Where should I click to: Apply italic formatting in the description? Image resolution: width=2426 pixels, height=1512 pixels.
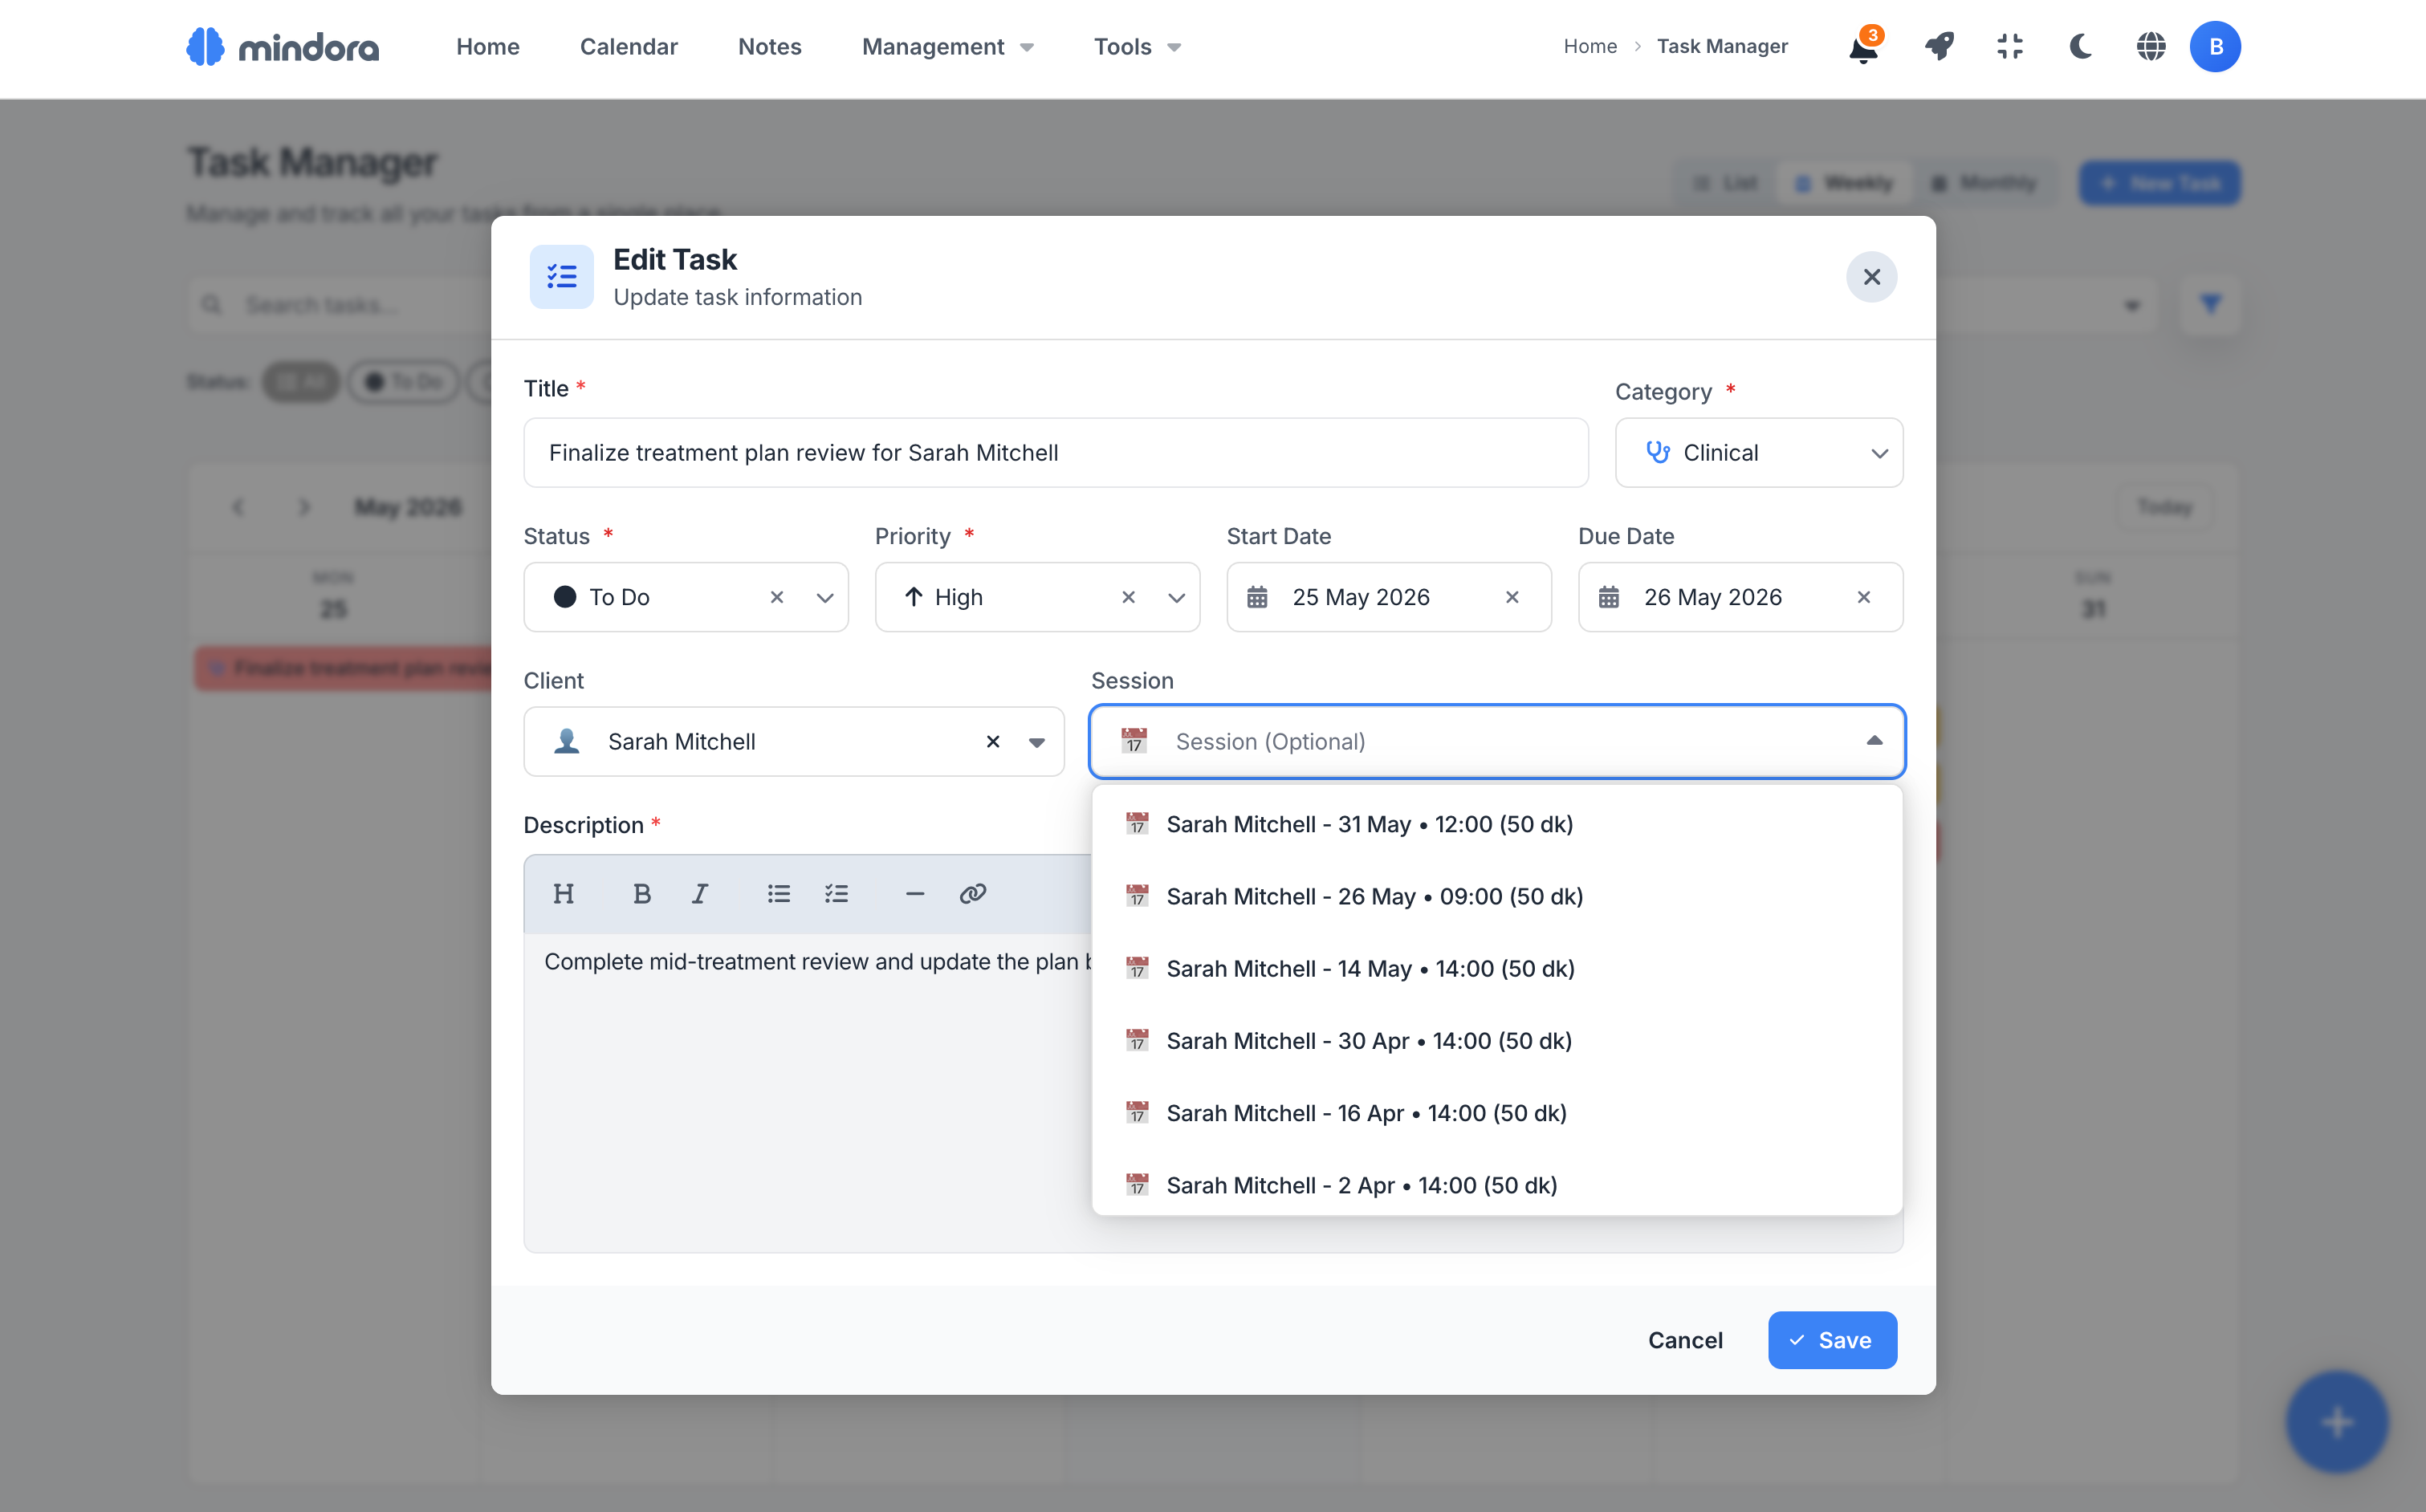pyautogui.click(x=700, y=893)
